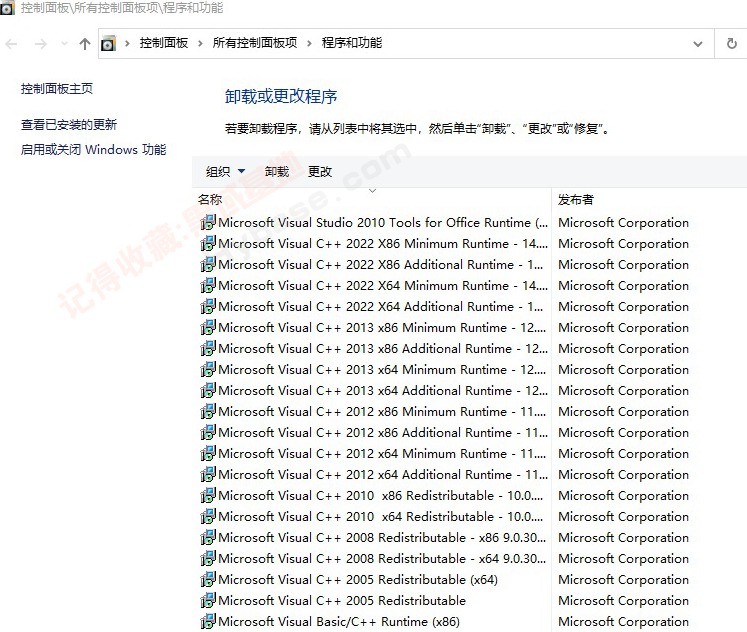Open the 所有控制面板项 breadcrumb
The width and height of the screenshot is (747, 632).
point(255,43)
